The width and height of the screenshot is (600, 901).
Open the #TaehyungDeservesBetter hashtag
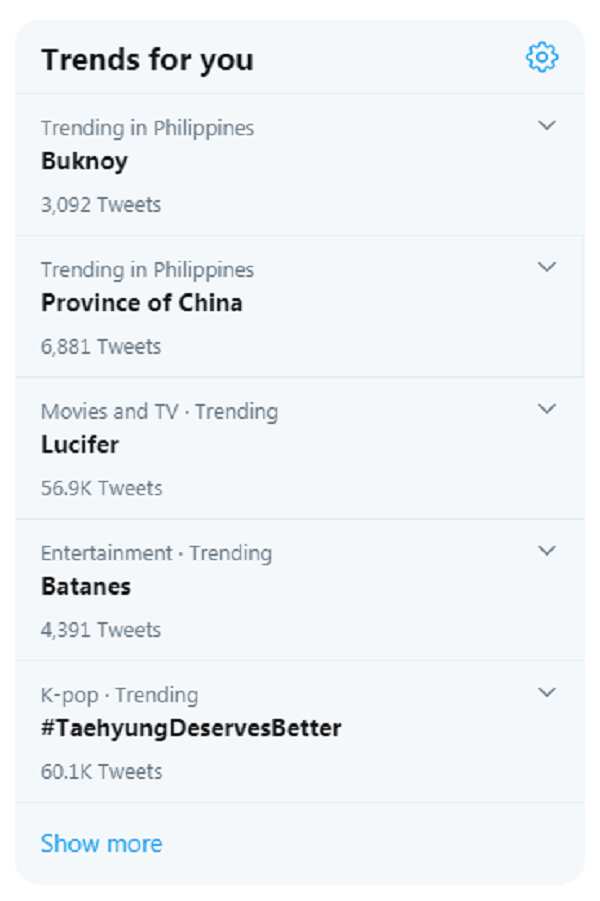191,729
